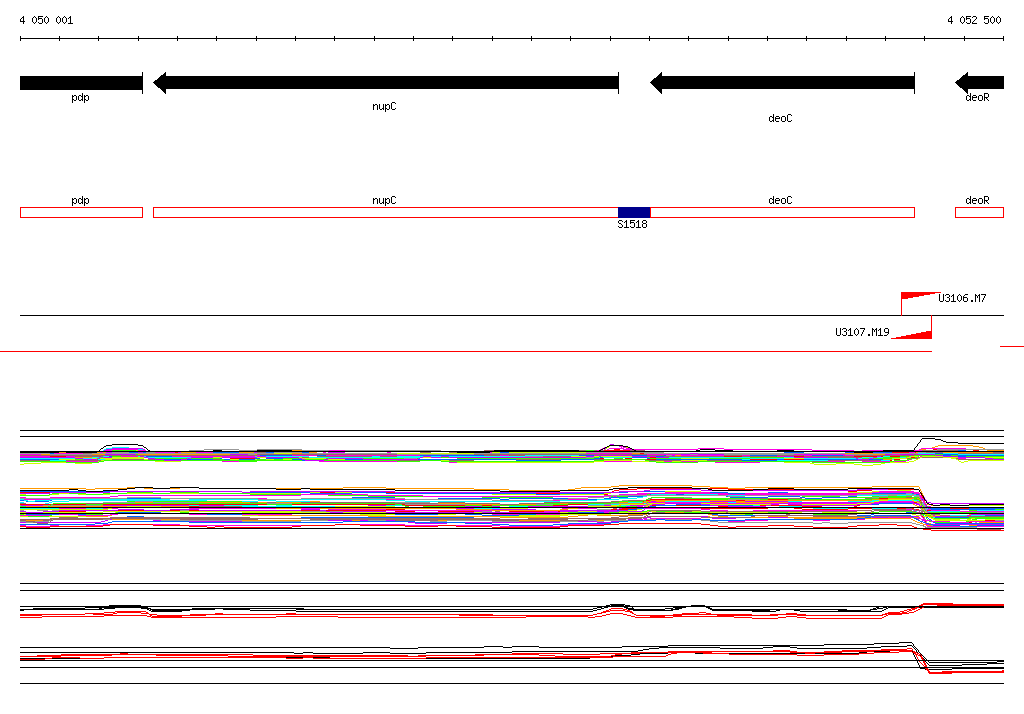Click the pdp label above red box
The height and width of the screenshot is (714, 1024).
pyautogui.click(x=80, y=201)
